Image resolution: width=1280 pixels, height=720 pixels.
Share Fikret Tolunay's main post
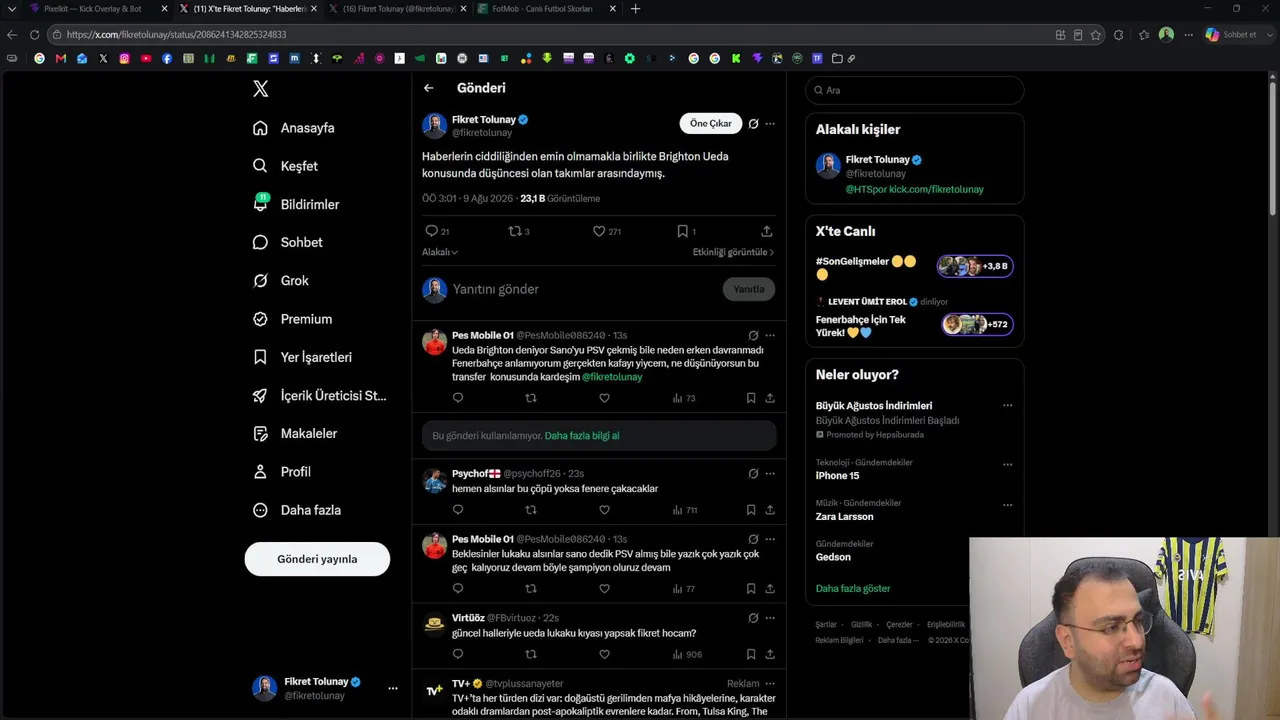pos(767,231)
